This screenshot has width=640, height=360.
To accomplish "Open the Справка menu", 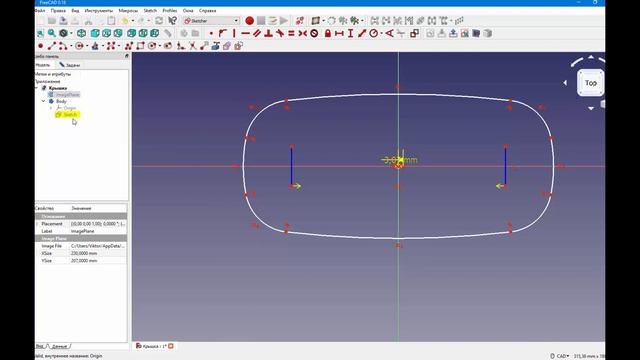I will pyautogui.click(x=207, y=11).
